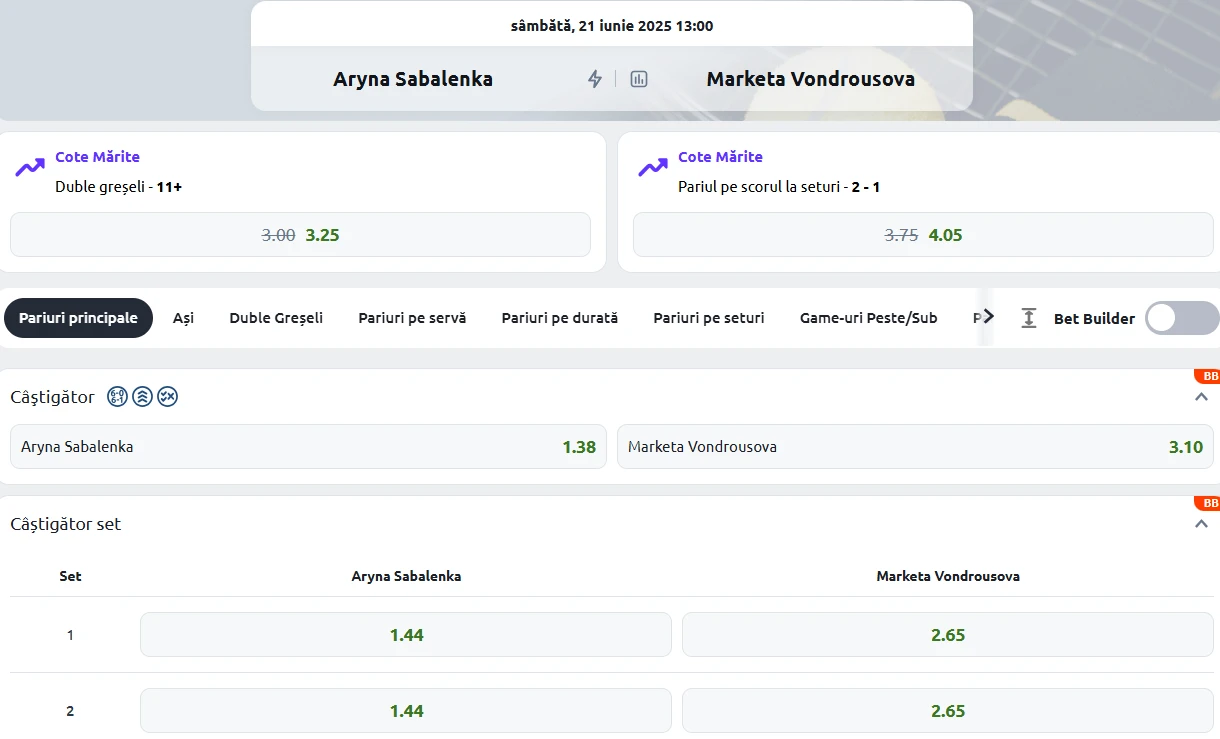Click the match date sâmbătă, 21 iunie 2025 13:00
This screenshot has width=1220, height=739.
pos(612,26)
